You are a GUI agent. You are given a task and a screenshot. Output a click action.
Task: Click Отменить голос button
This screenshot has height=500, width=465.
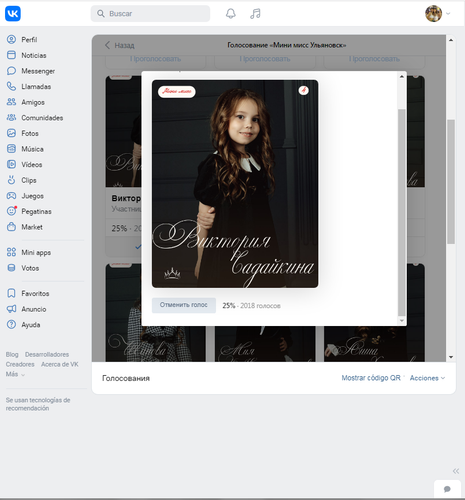pos(184,305)
